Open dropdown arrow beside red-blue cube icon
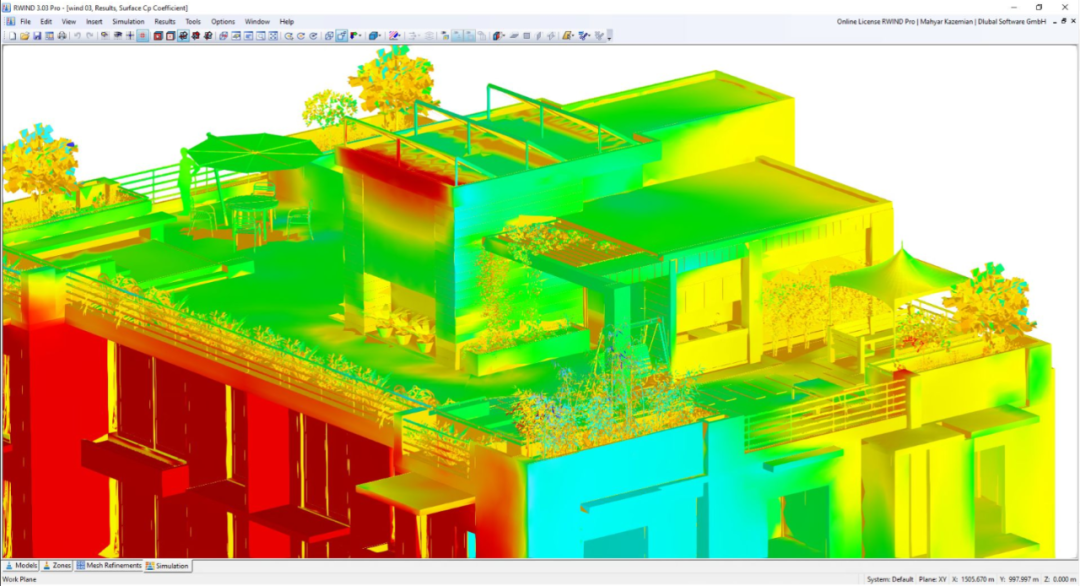The width and height of the screenshot is (1080, 586). 504,36
